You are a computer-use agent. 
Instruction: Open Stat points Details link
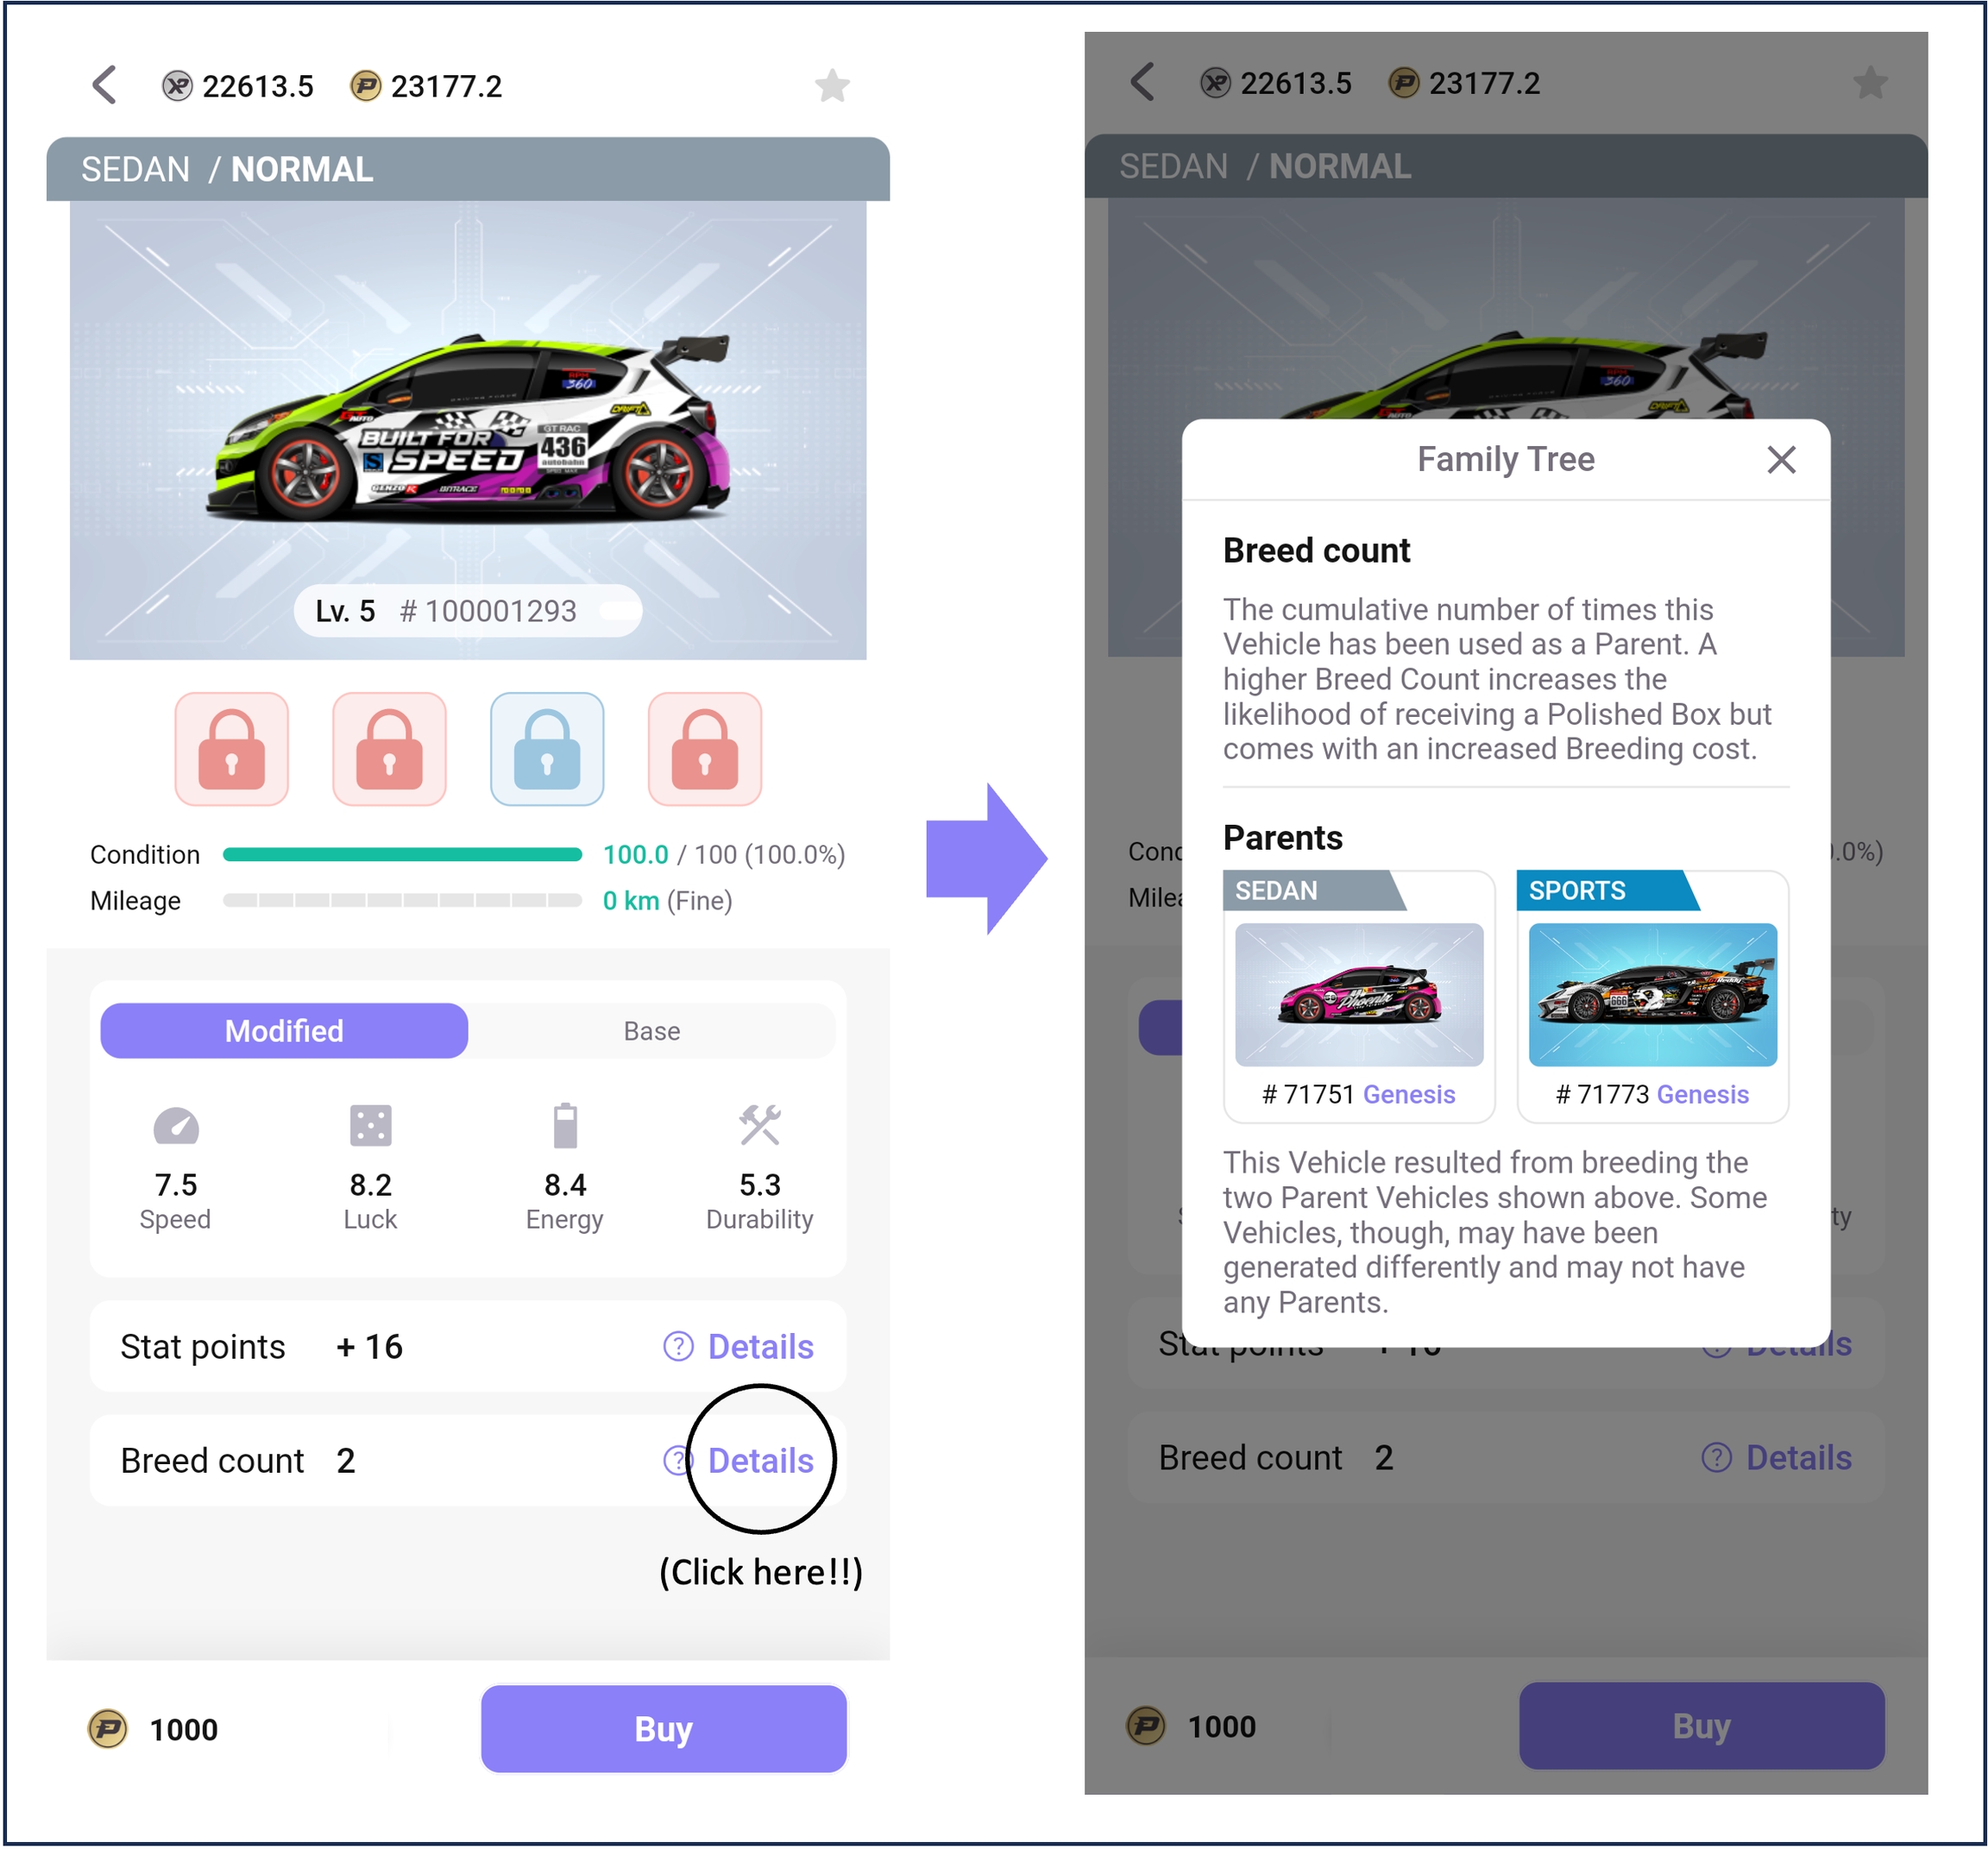(x=739, y=1347)
